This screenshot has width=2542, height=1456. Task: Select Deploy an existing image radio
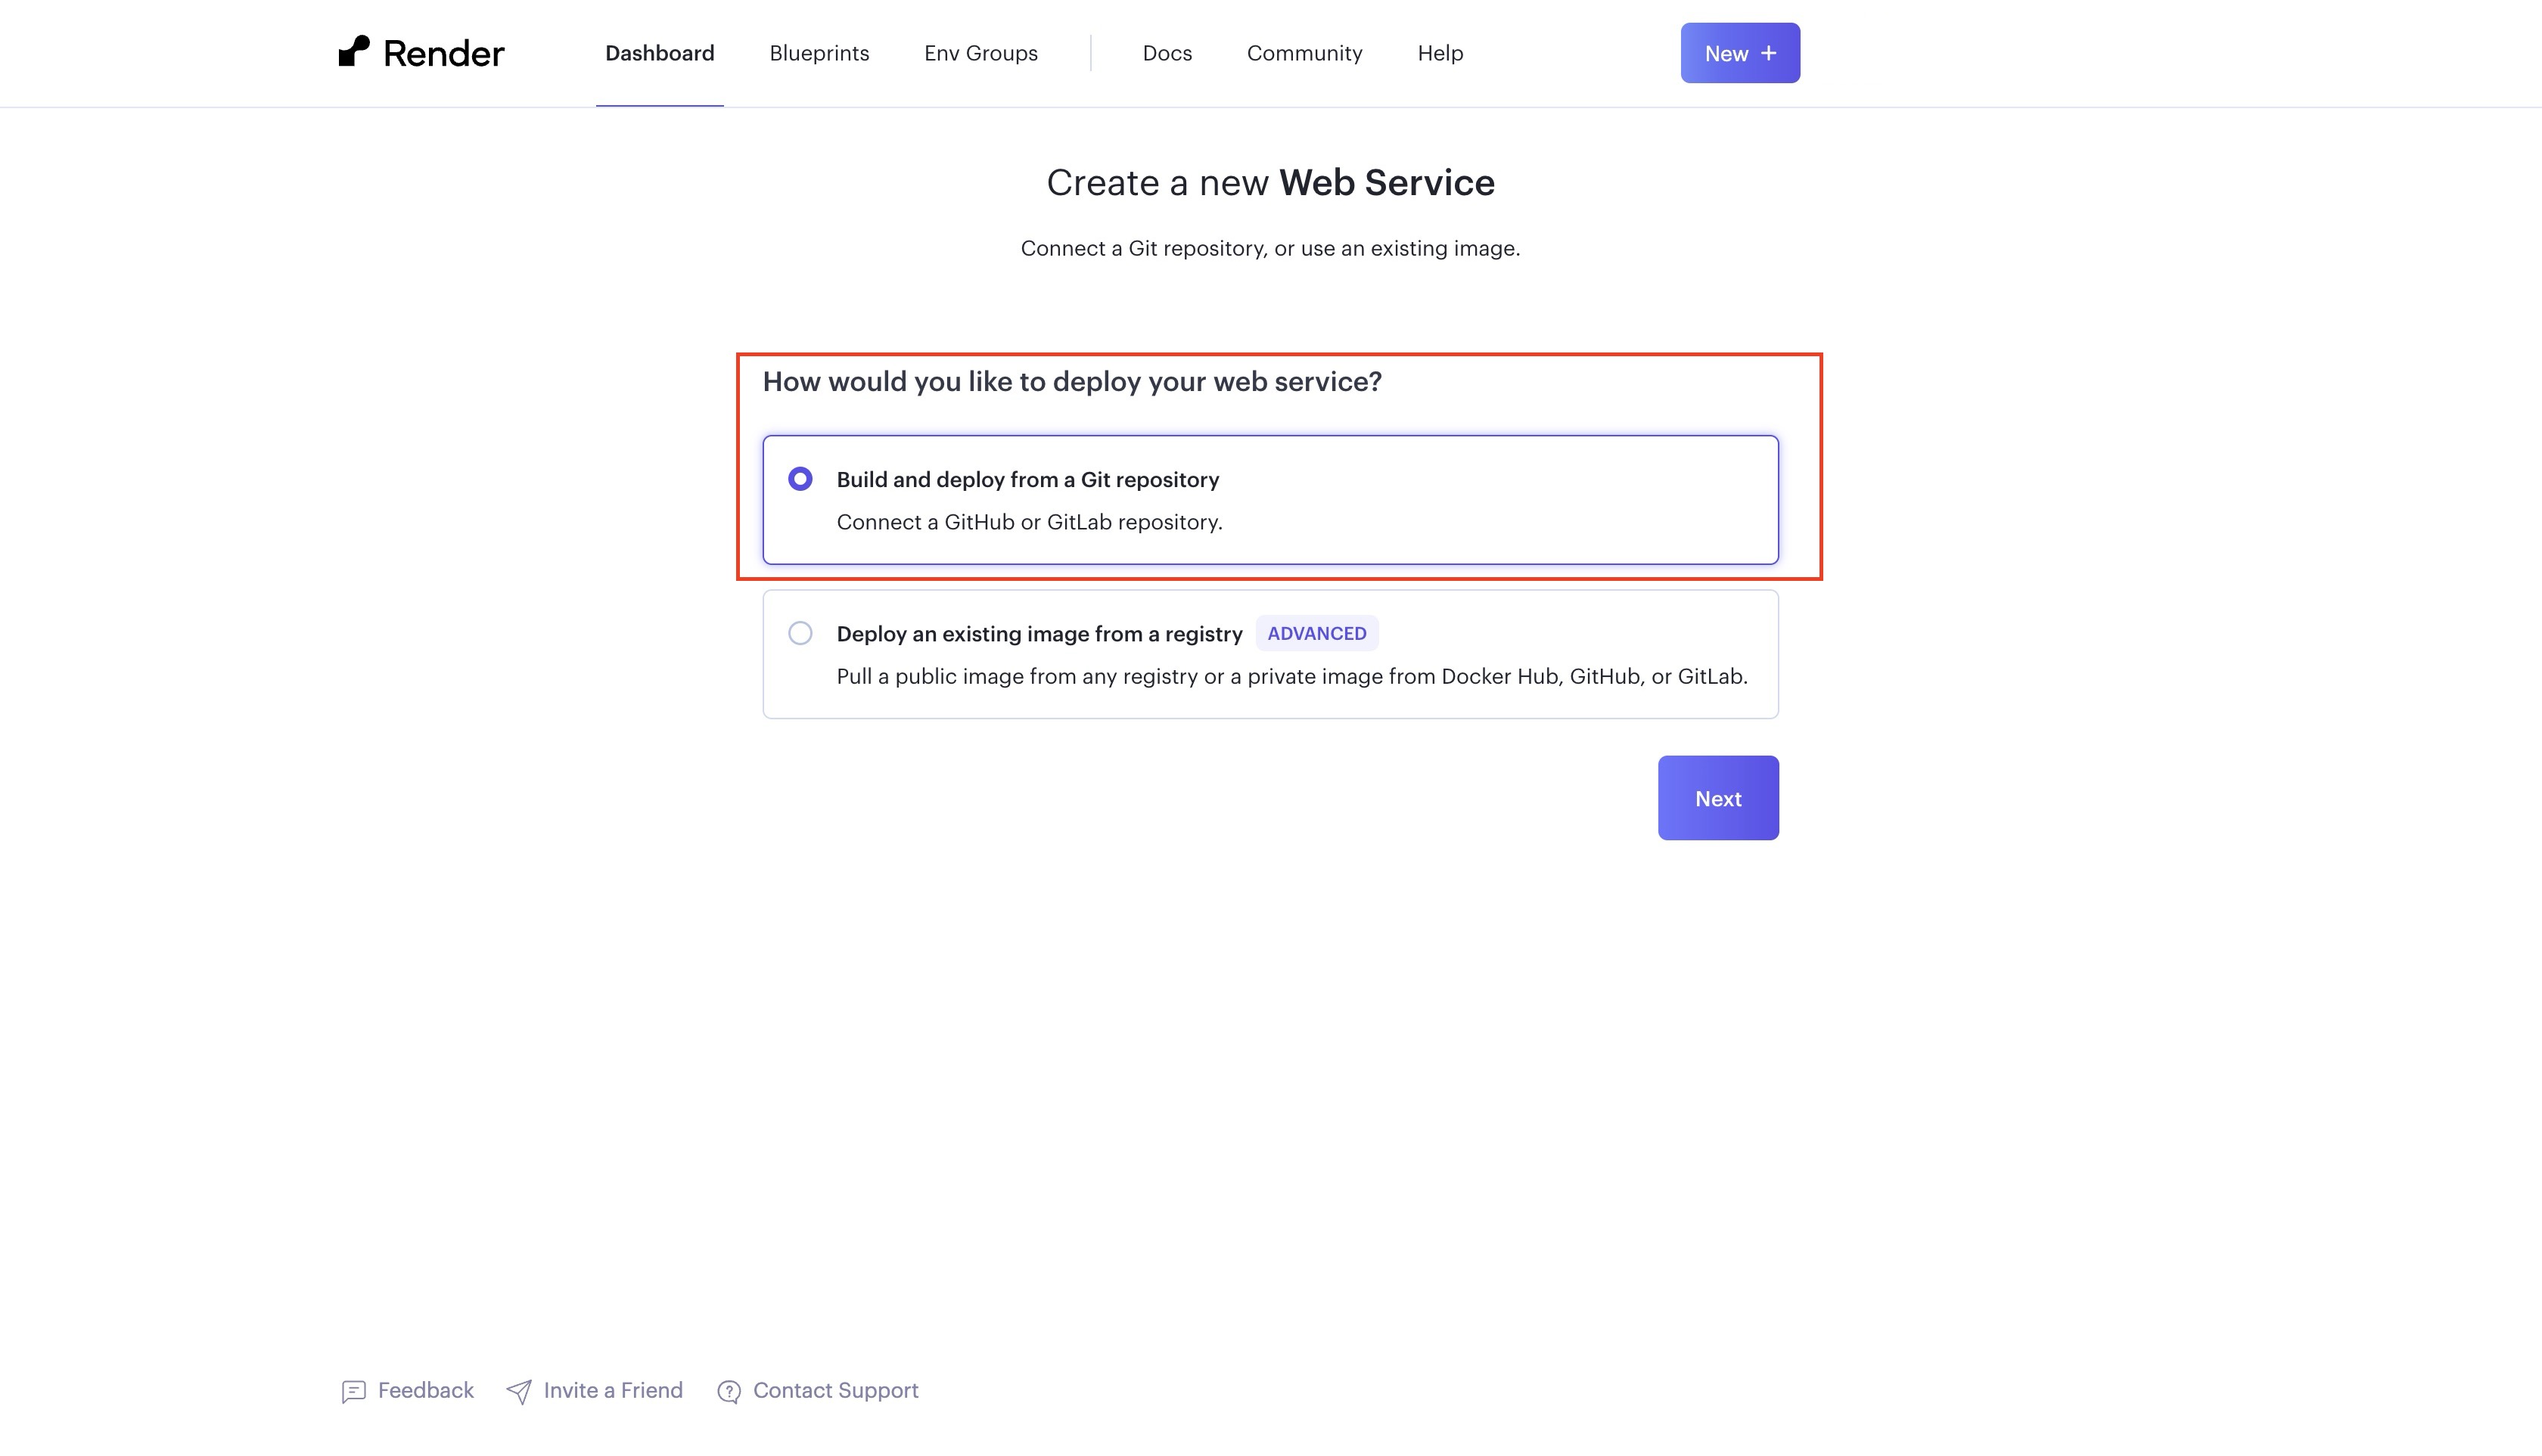(x=800, y=633)
